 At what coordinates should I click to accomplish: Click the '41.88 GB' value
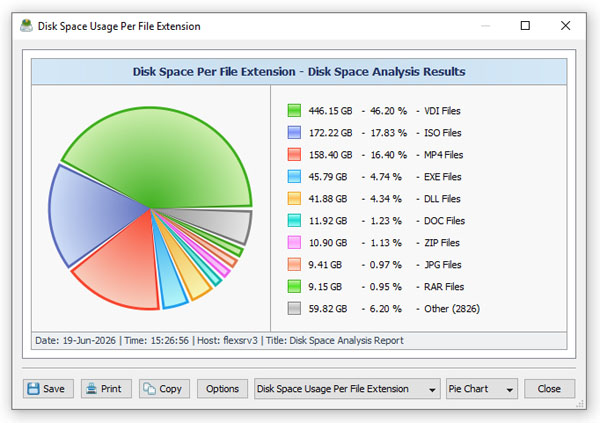328,199
